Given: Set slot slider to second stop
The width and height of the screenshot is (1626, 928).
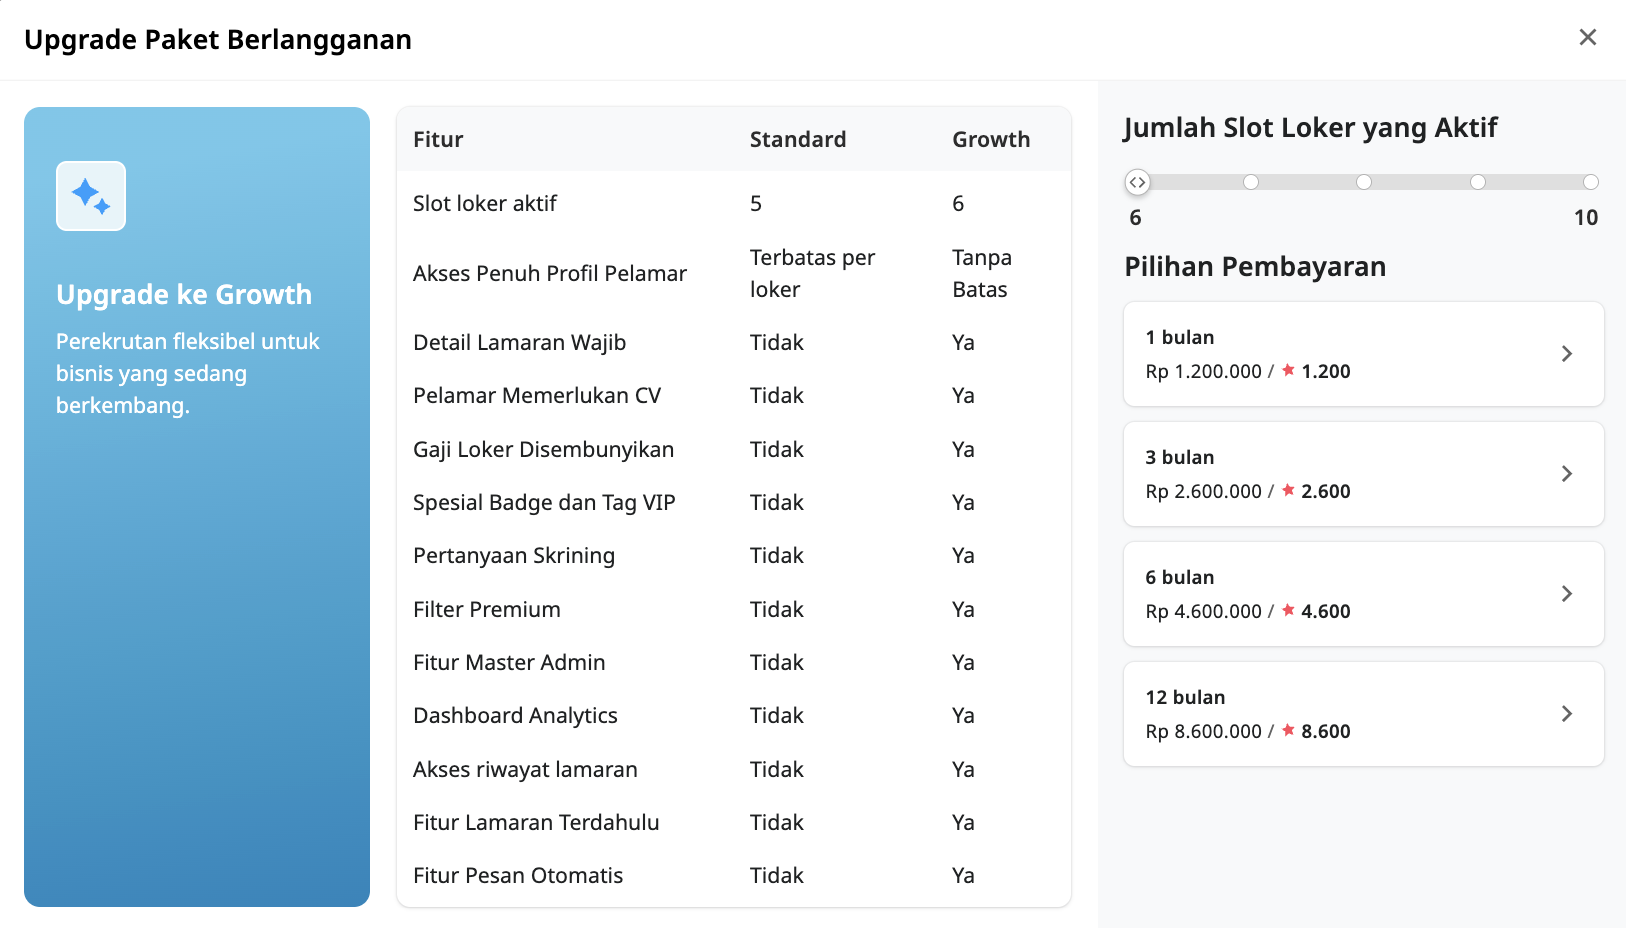Looking at the screenshot, I should click(1251, 182).
